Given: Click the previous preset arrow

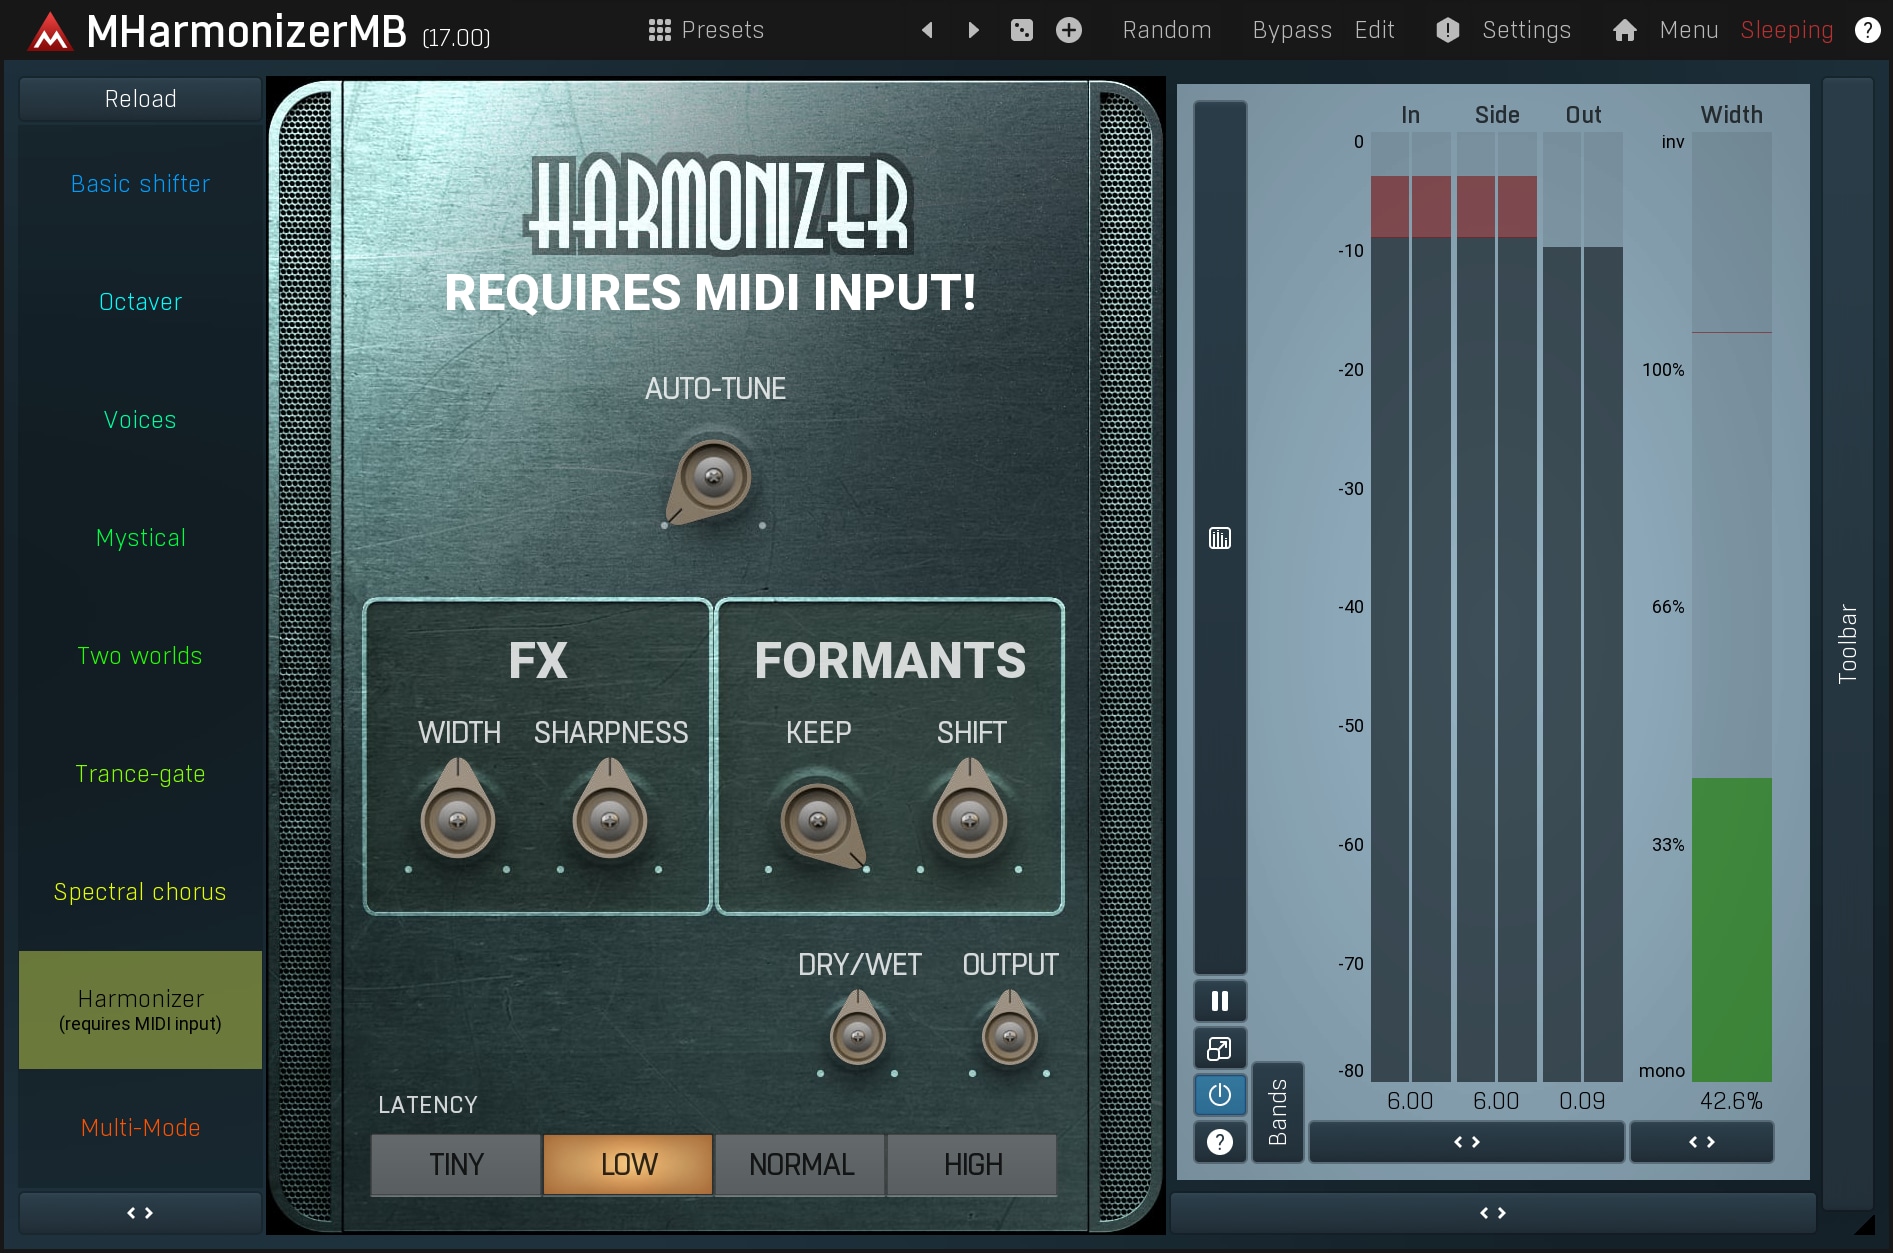Looking at the screenshot, I should click(927, 30).
